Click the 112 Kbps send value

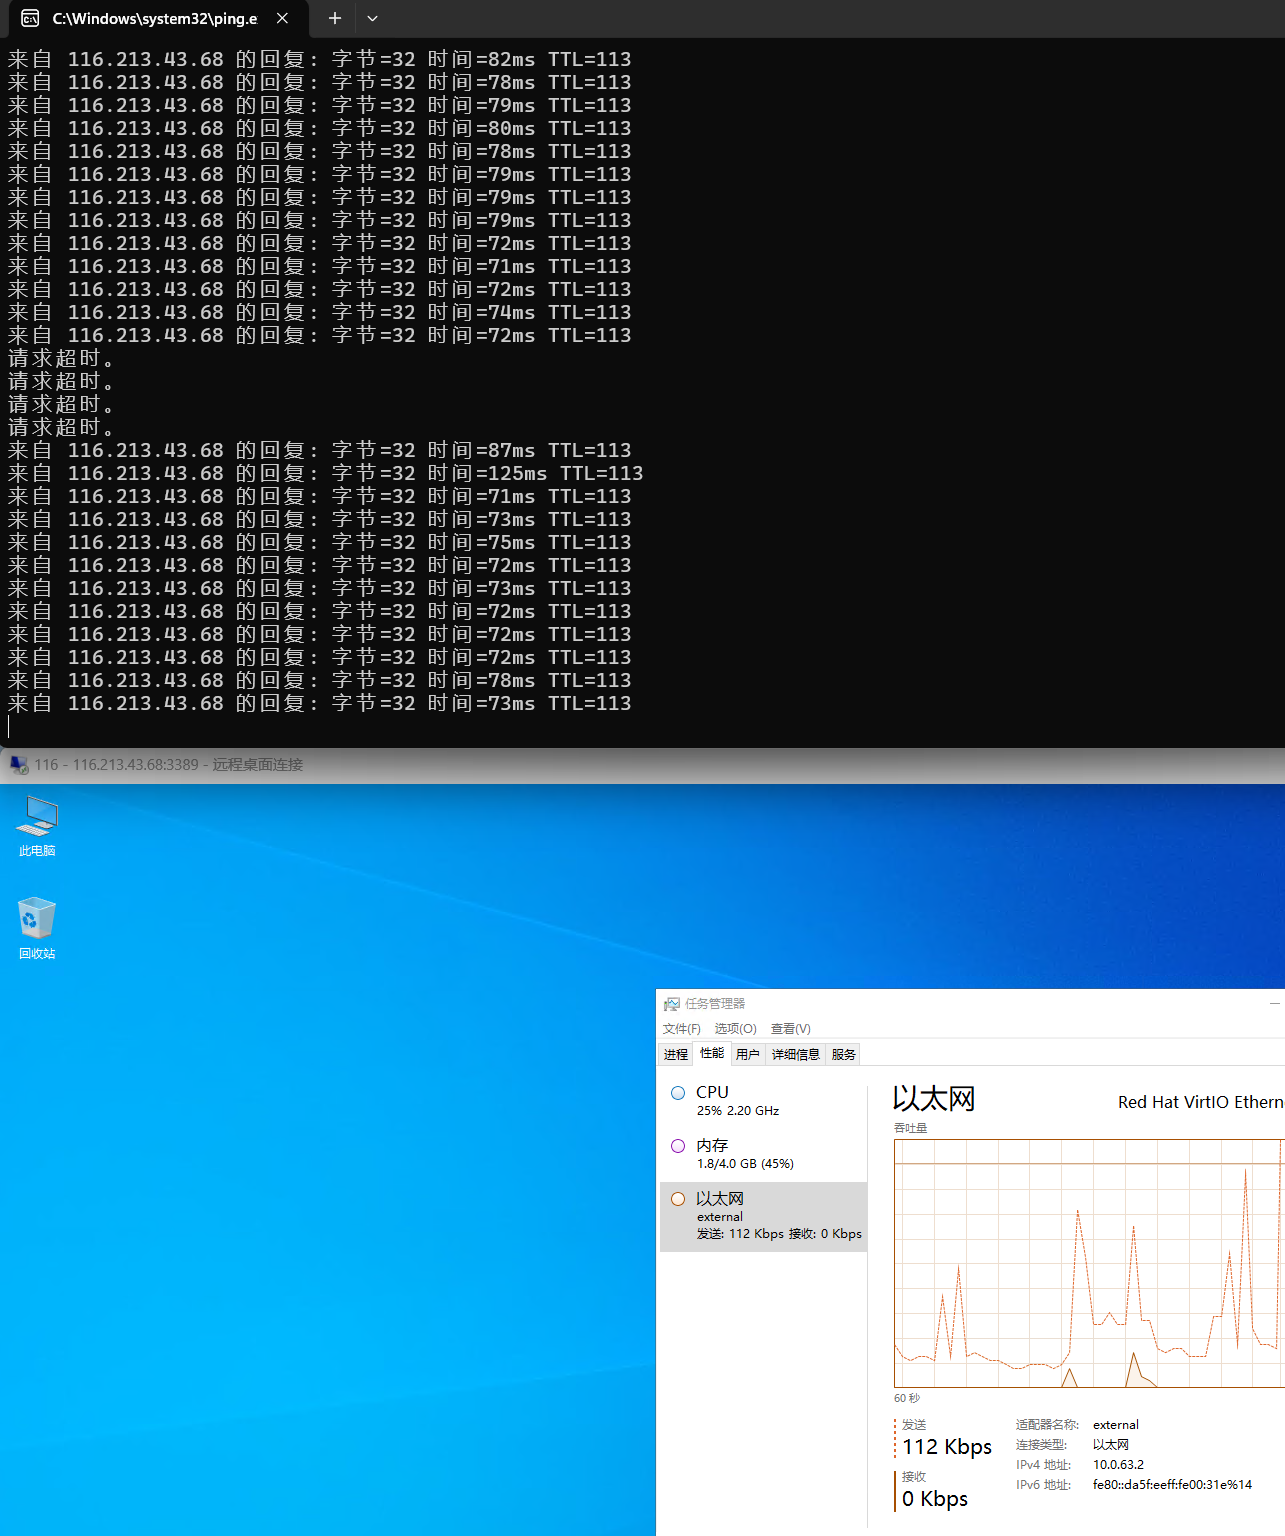(947, 1447)
